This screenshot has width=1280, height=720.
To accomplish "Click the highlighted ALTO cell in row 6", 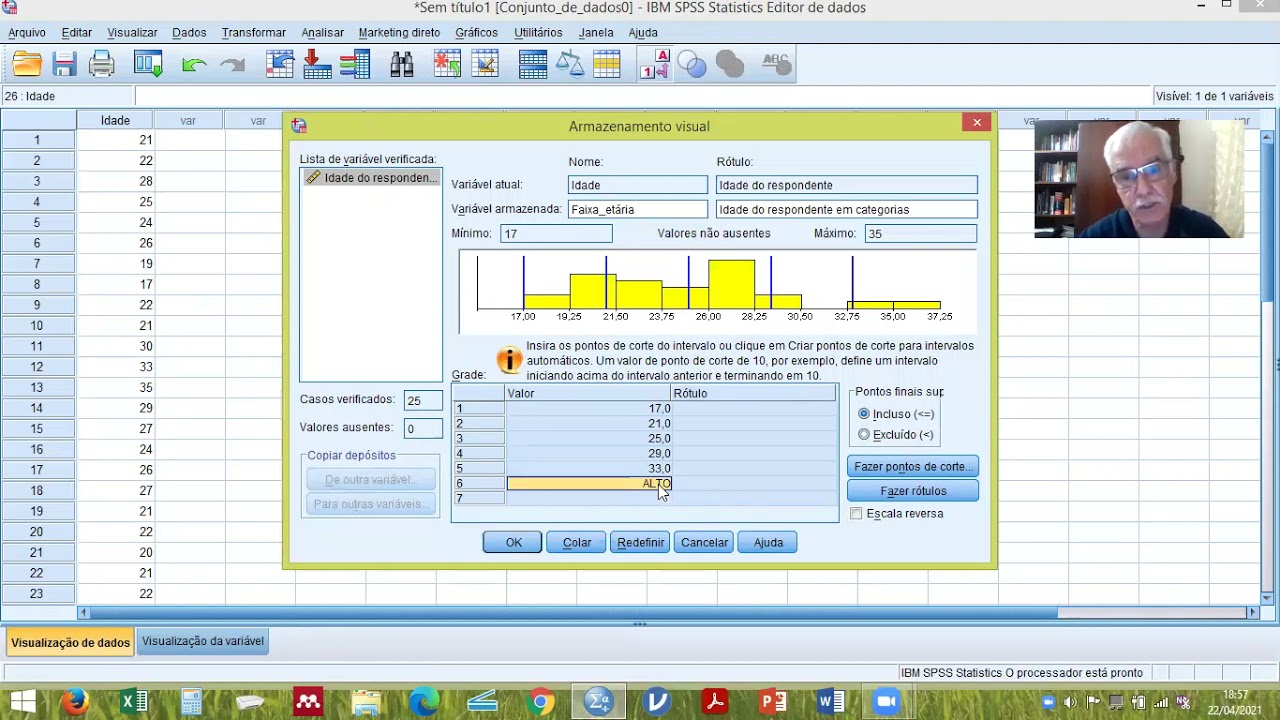I will [x=588, y=483].
